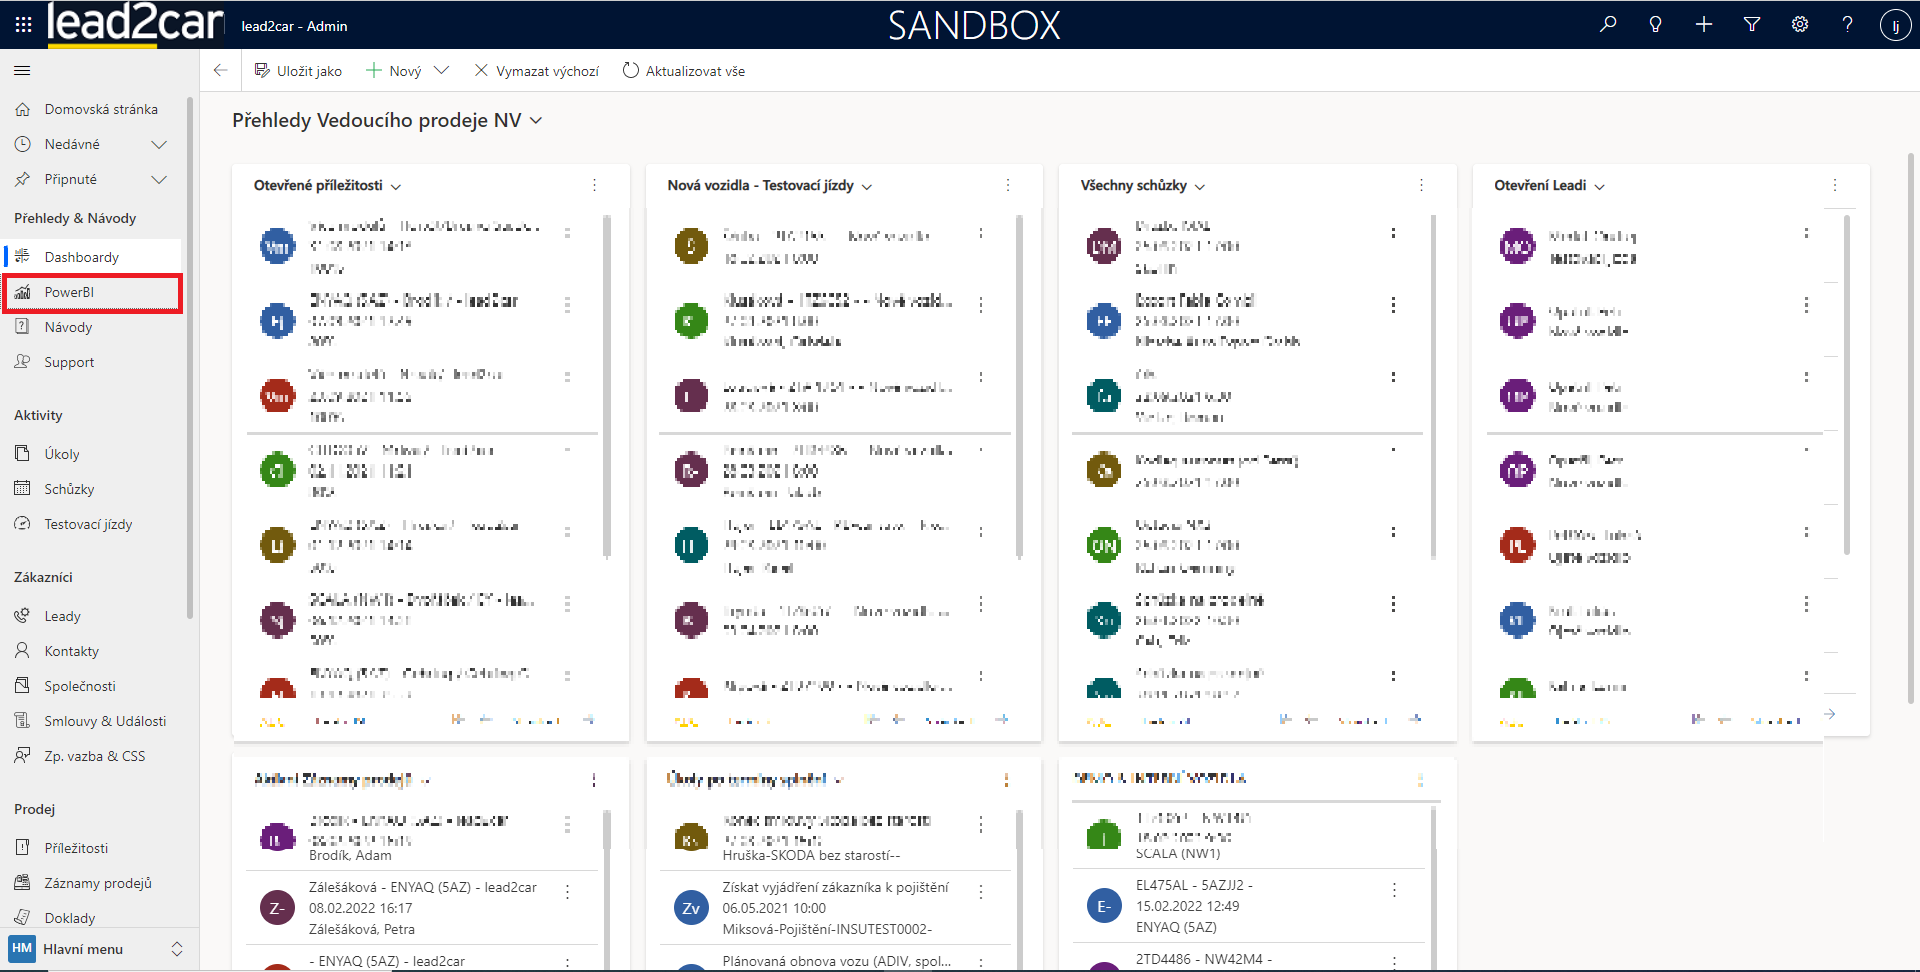Click Aktualizovat vše button

[684, 71]
